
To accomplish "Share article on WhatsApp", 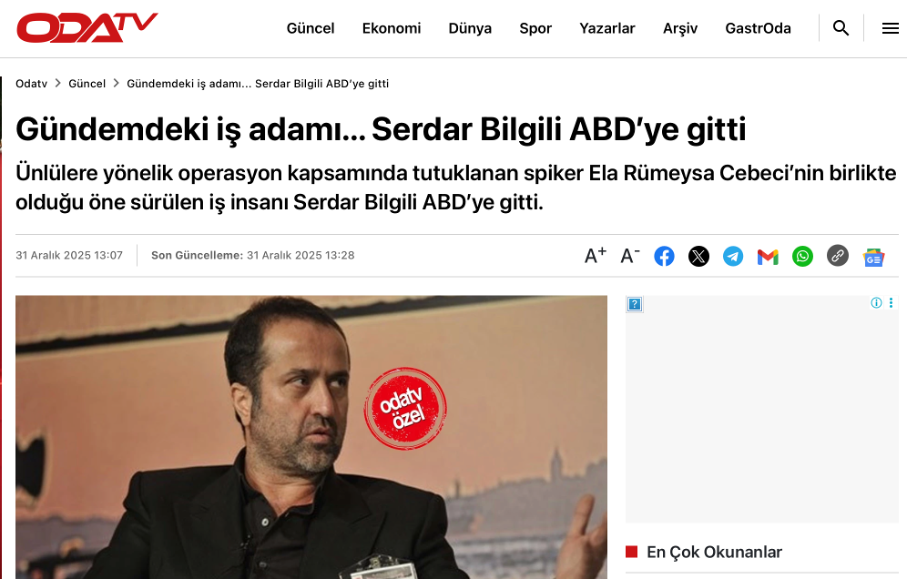I will [803, 256].
